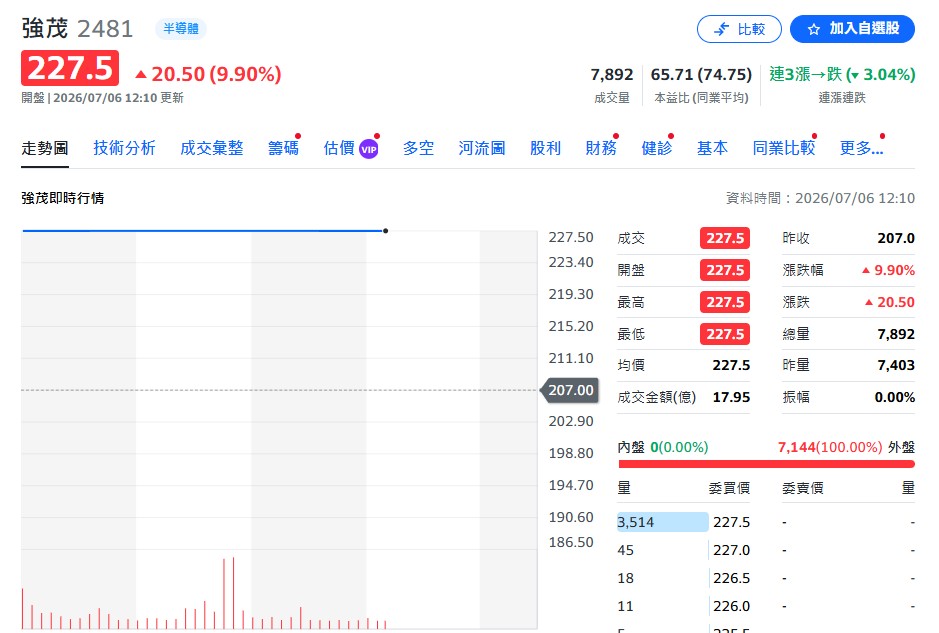This screenshot has height=633, width=939.
Task: Open the 半導體 industry tag
Action: pyautogui.click(x=181, y=28)
